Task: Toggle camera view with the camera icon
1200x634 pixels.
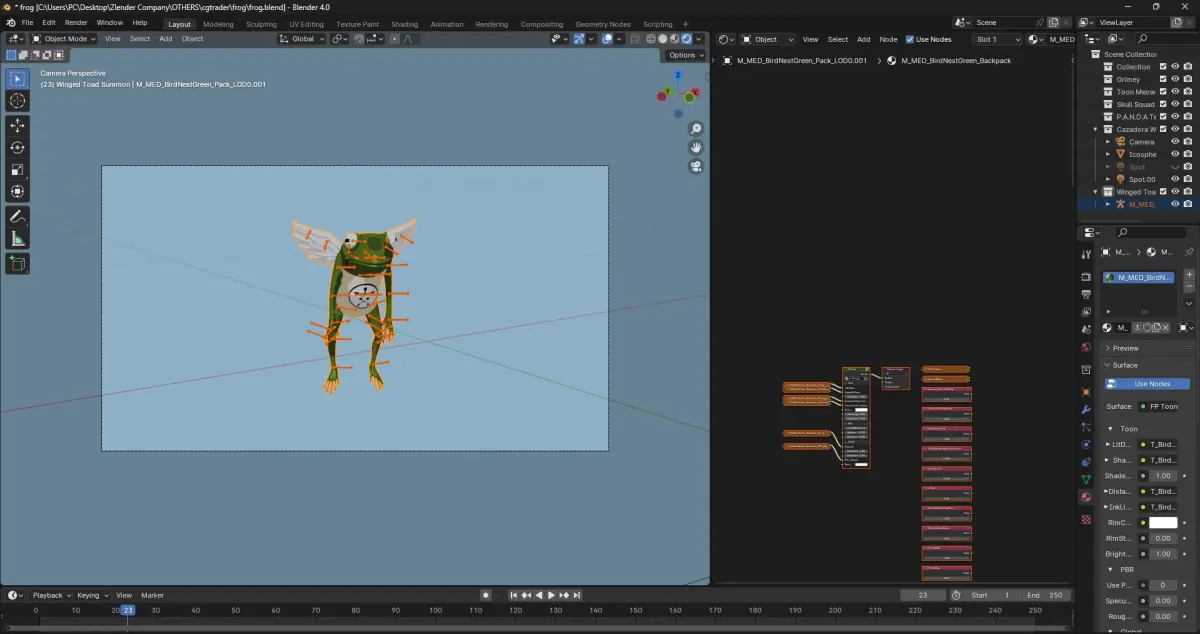Action: pos(696,166)
